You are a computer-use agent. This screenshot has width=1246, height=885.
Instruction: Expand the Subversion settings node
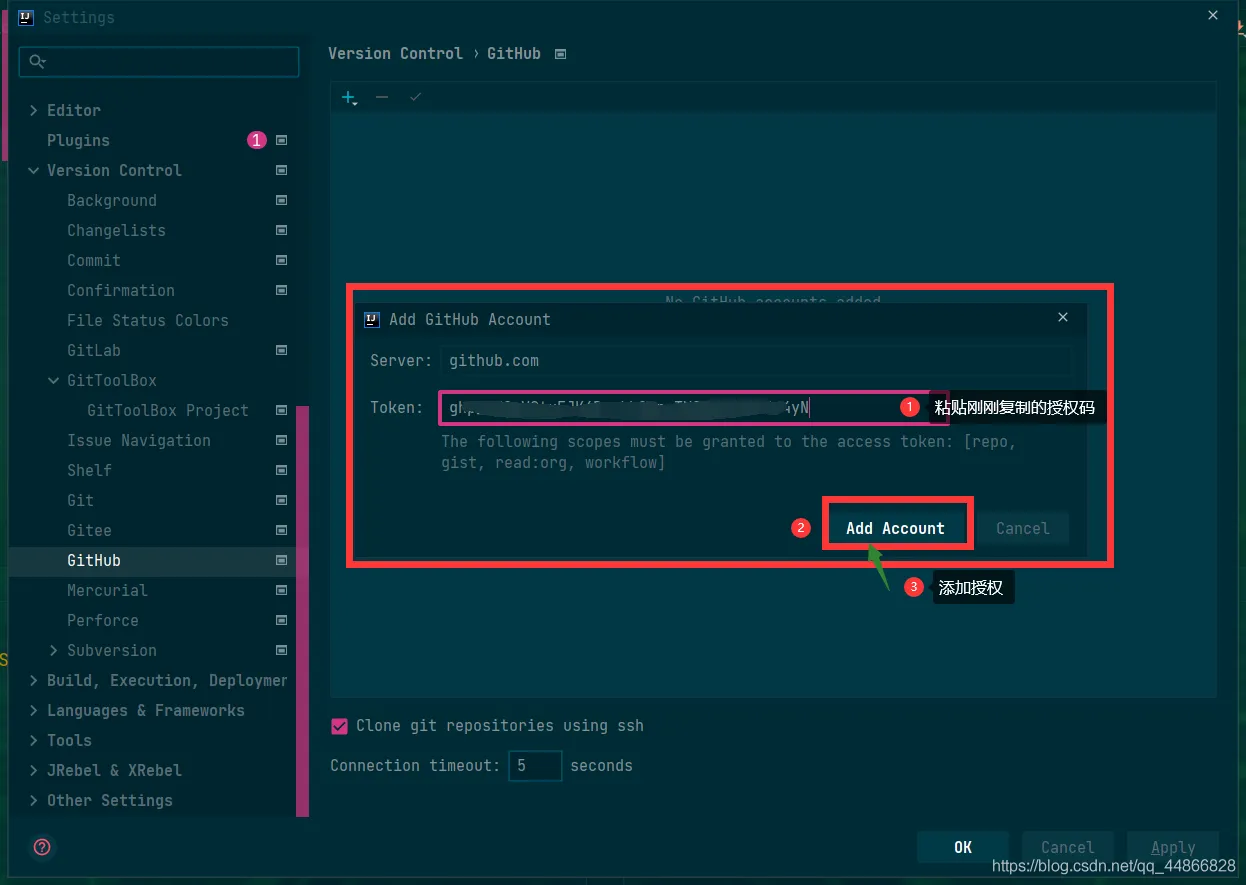54,650
